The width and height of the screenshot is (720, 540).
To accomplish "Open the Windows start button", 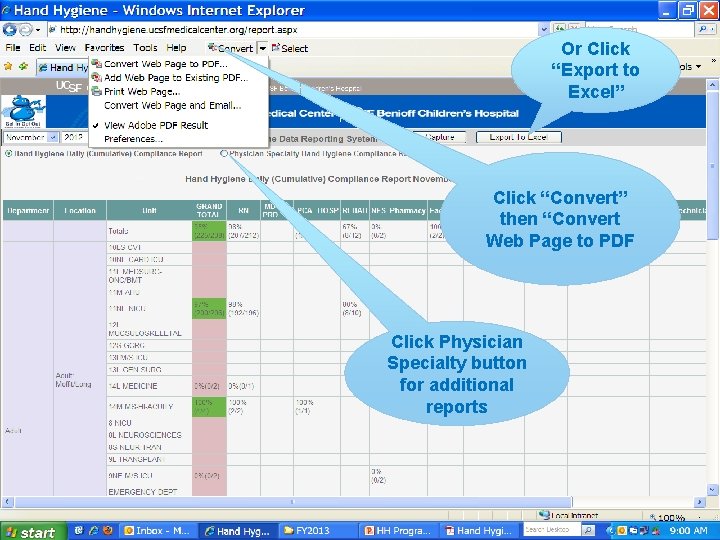I will click(32, 531).
